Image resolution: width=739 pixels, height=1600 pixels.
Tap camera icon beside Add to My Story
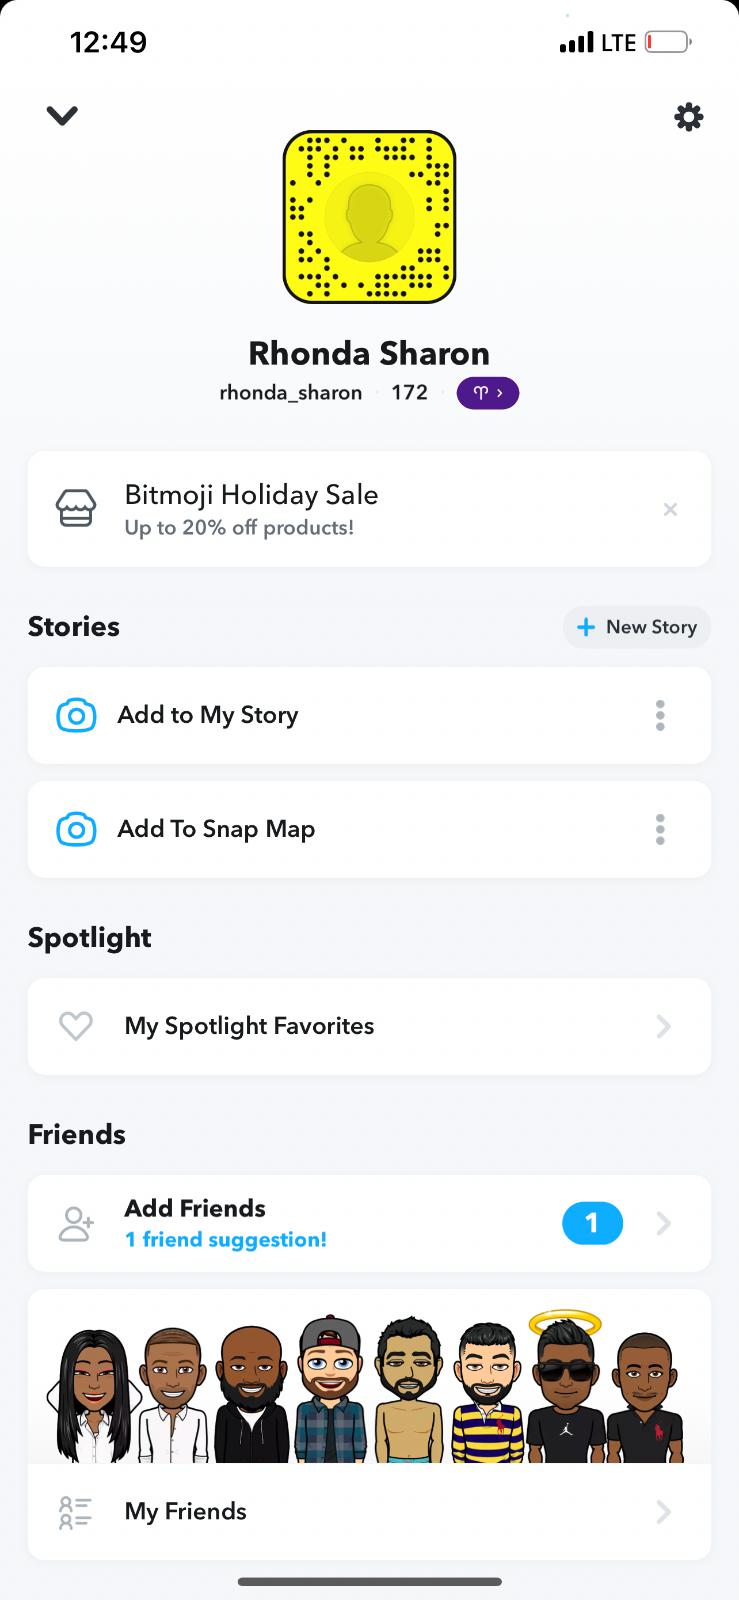click(76, 716)
